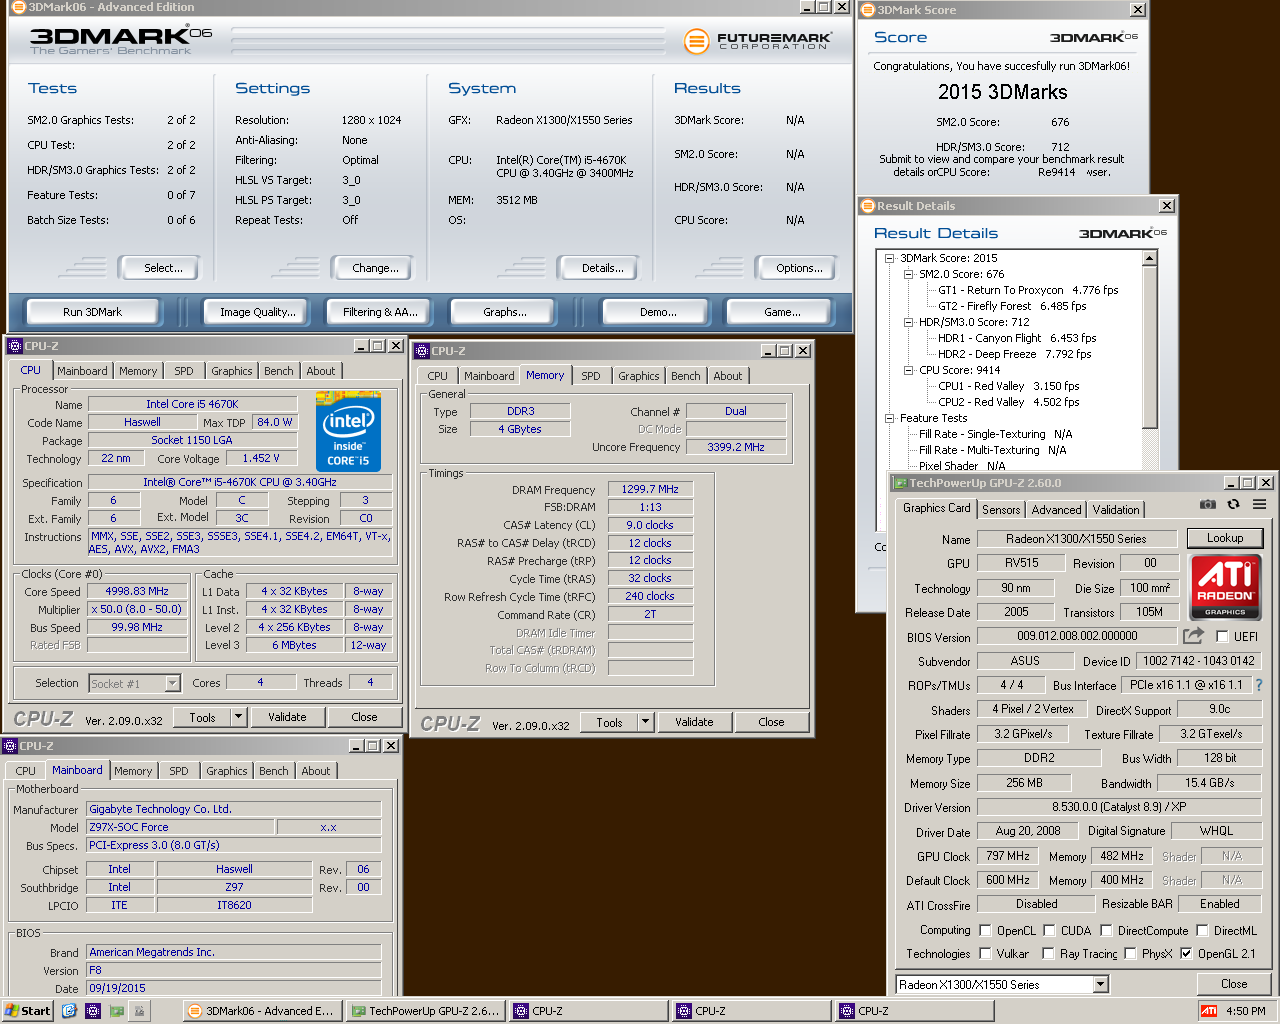Image resolution: width=1280 pixels, height=1024 pixels.
Task: Open the Socket #1 selection dropdown
Action: 172,683
